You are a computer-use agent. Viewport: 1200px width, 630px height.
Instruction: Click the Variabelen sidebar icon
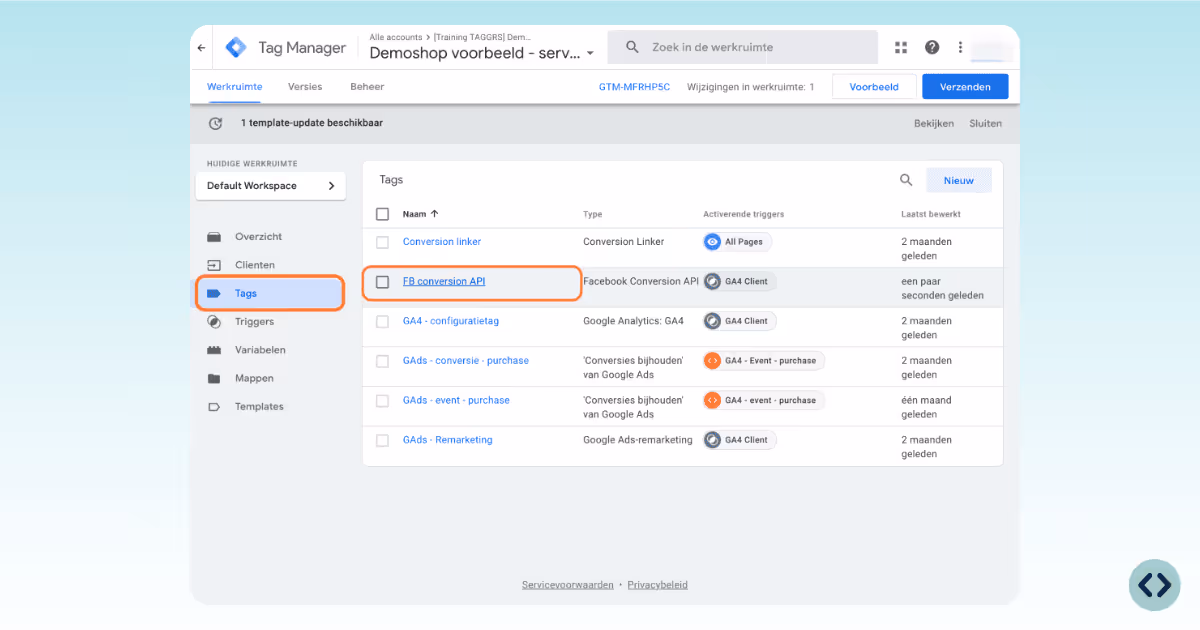click(214, 350)
